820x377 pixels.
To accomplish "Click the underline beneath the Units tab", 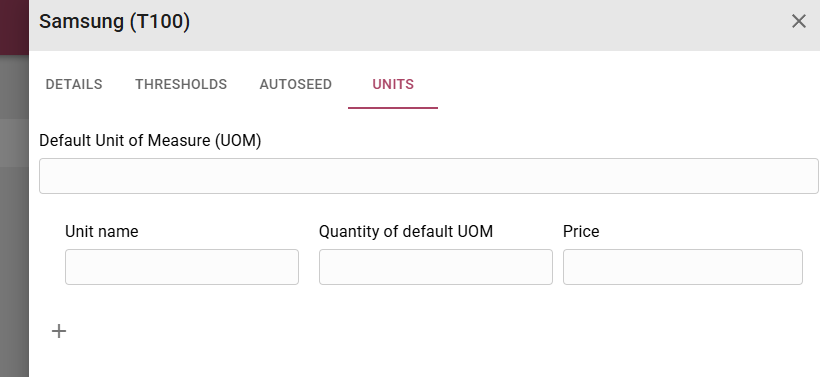I will (393, 108).
